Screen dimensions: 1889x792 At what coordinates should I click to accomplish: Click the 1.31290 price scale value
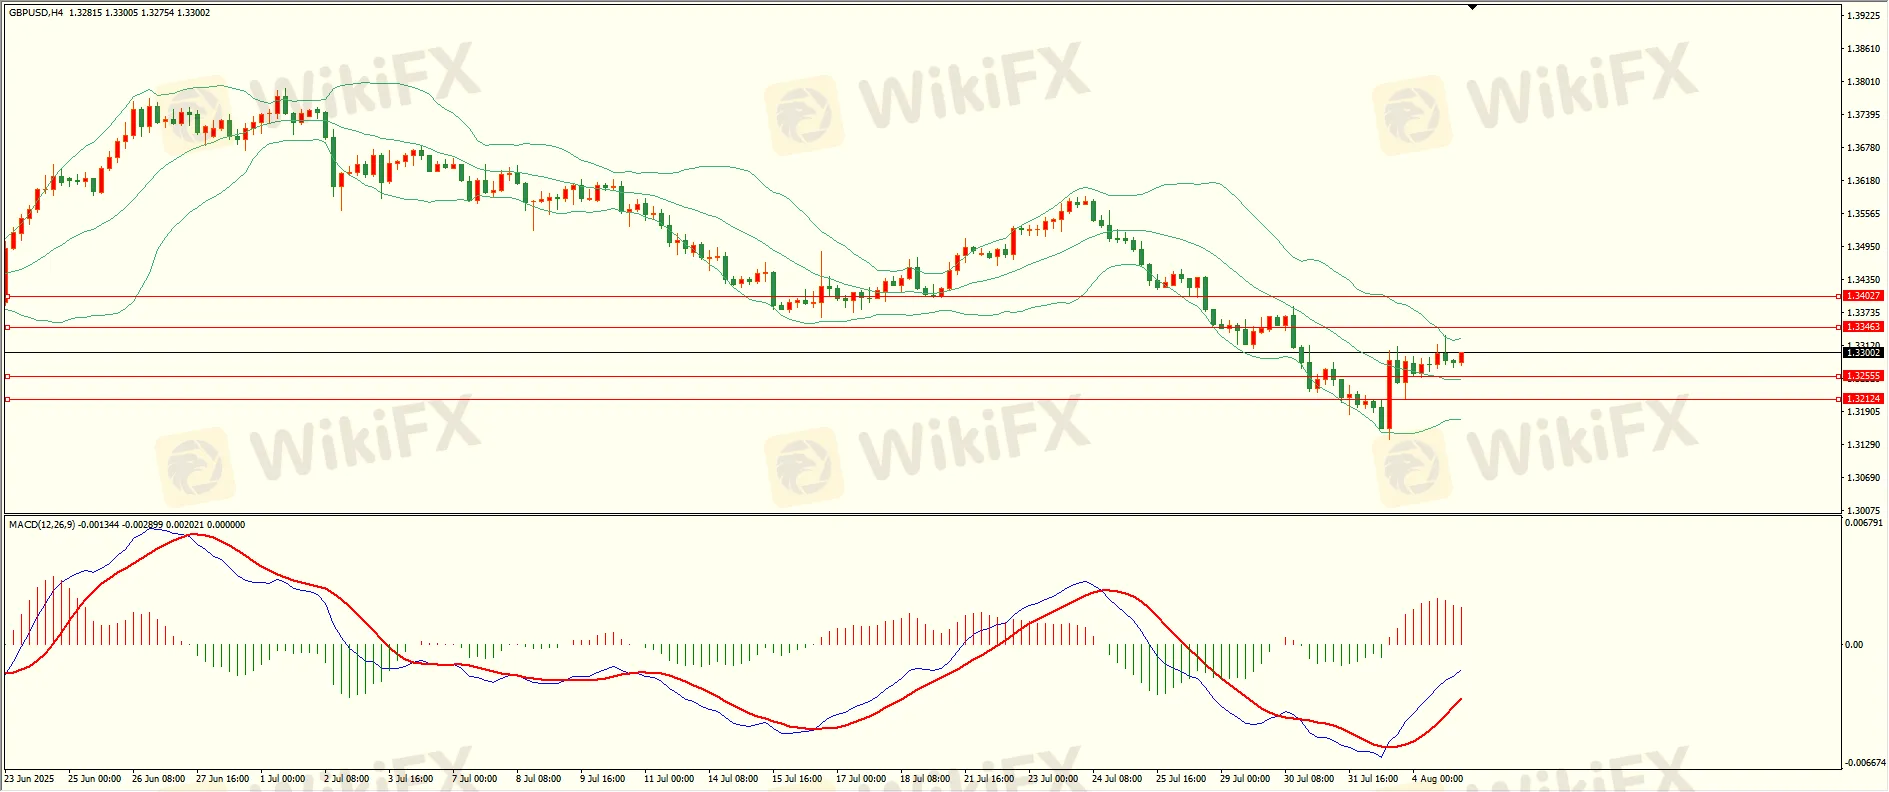(x=1863, y=445)
